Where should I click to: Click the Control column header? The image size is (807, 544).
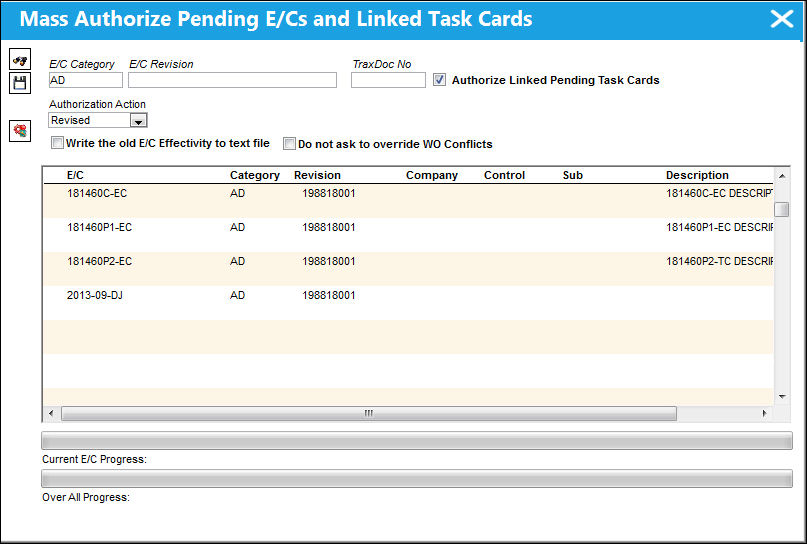[x=504, y=175]
